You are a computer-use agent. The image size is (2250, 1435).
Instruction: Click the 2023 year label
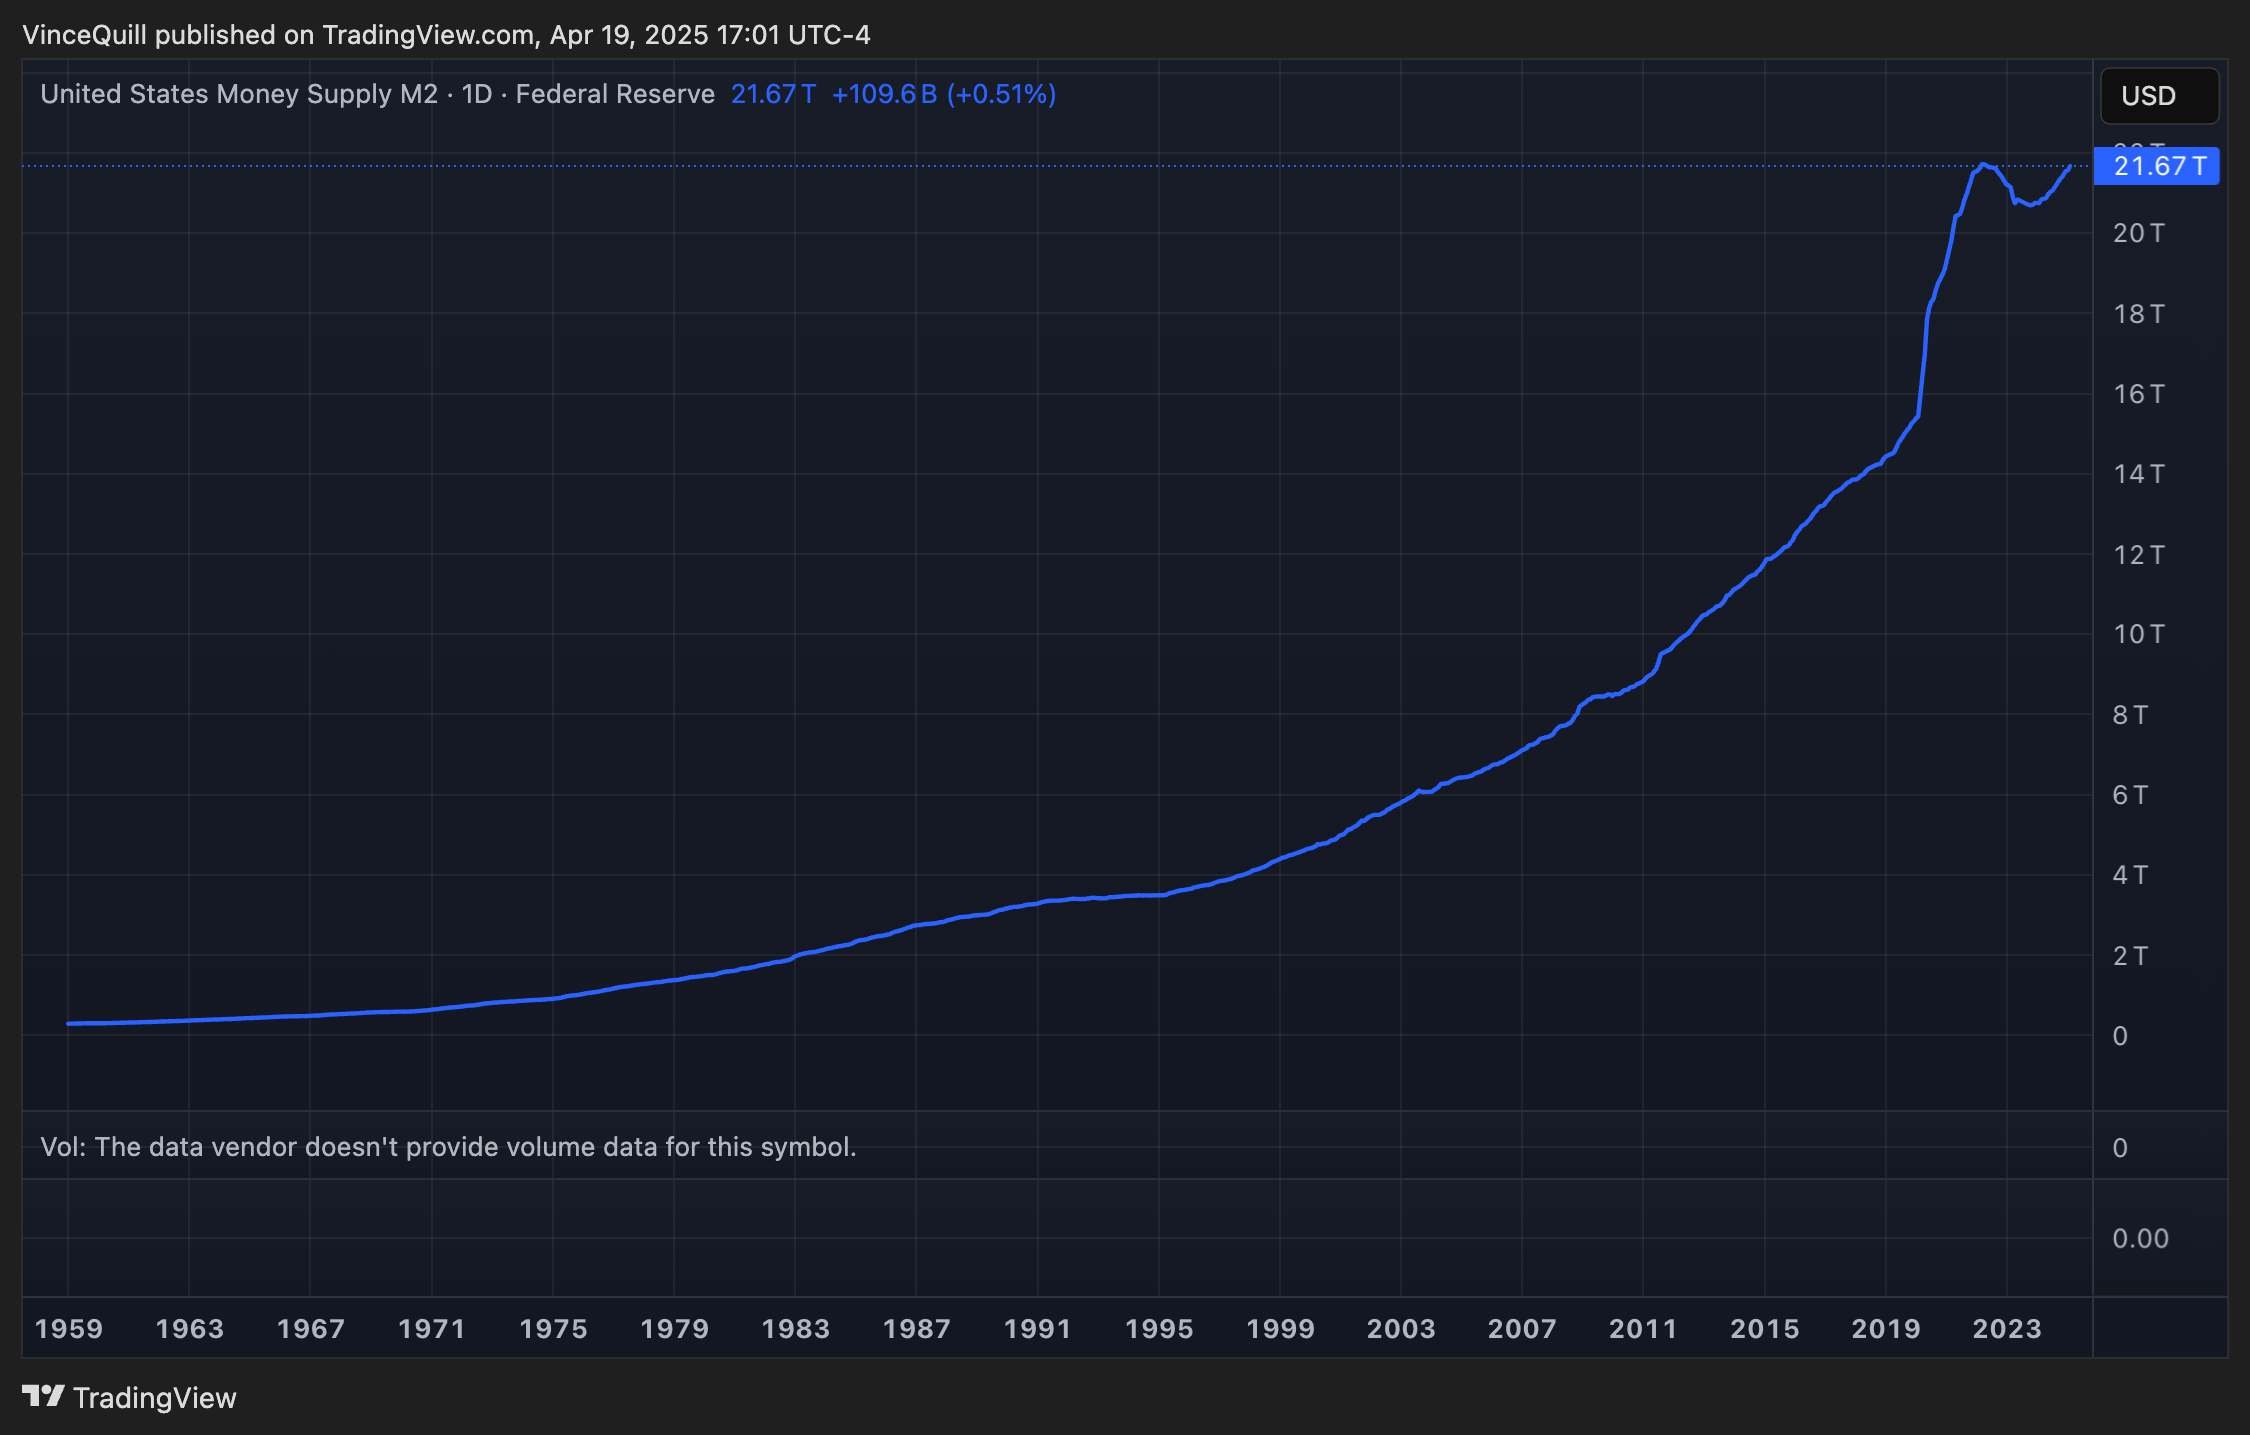pyautogui.click(x=2006, y=1329)
